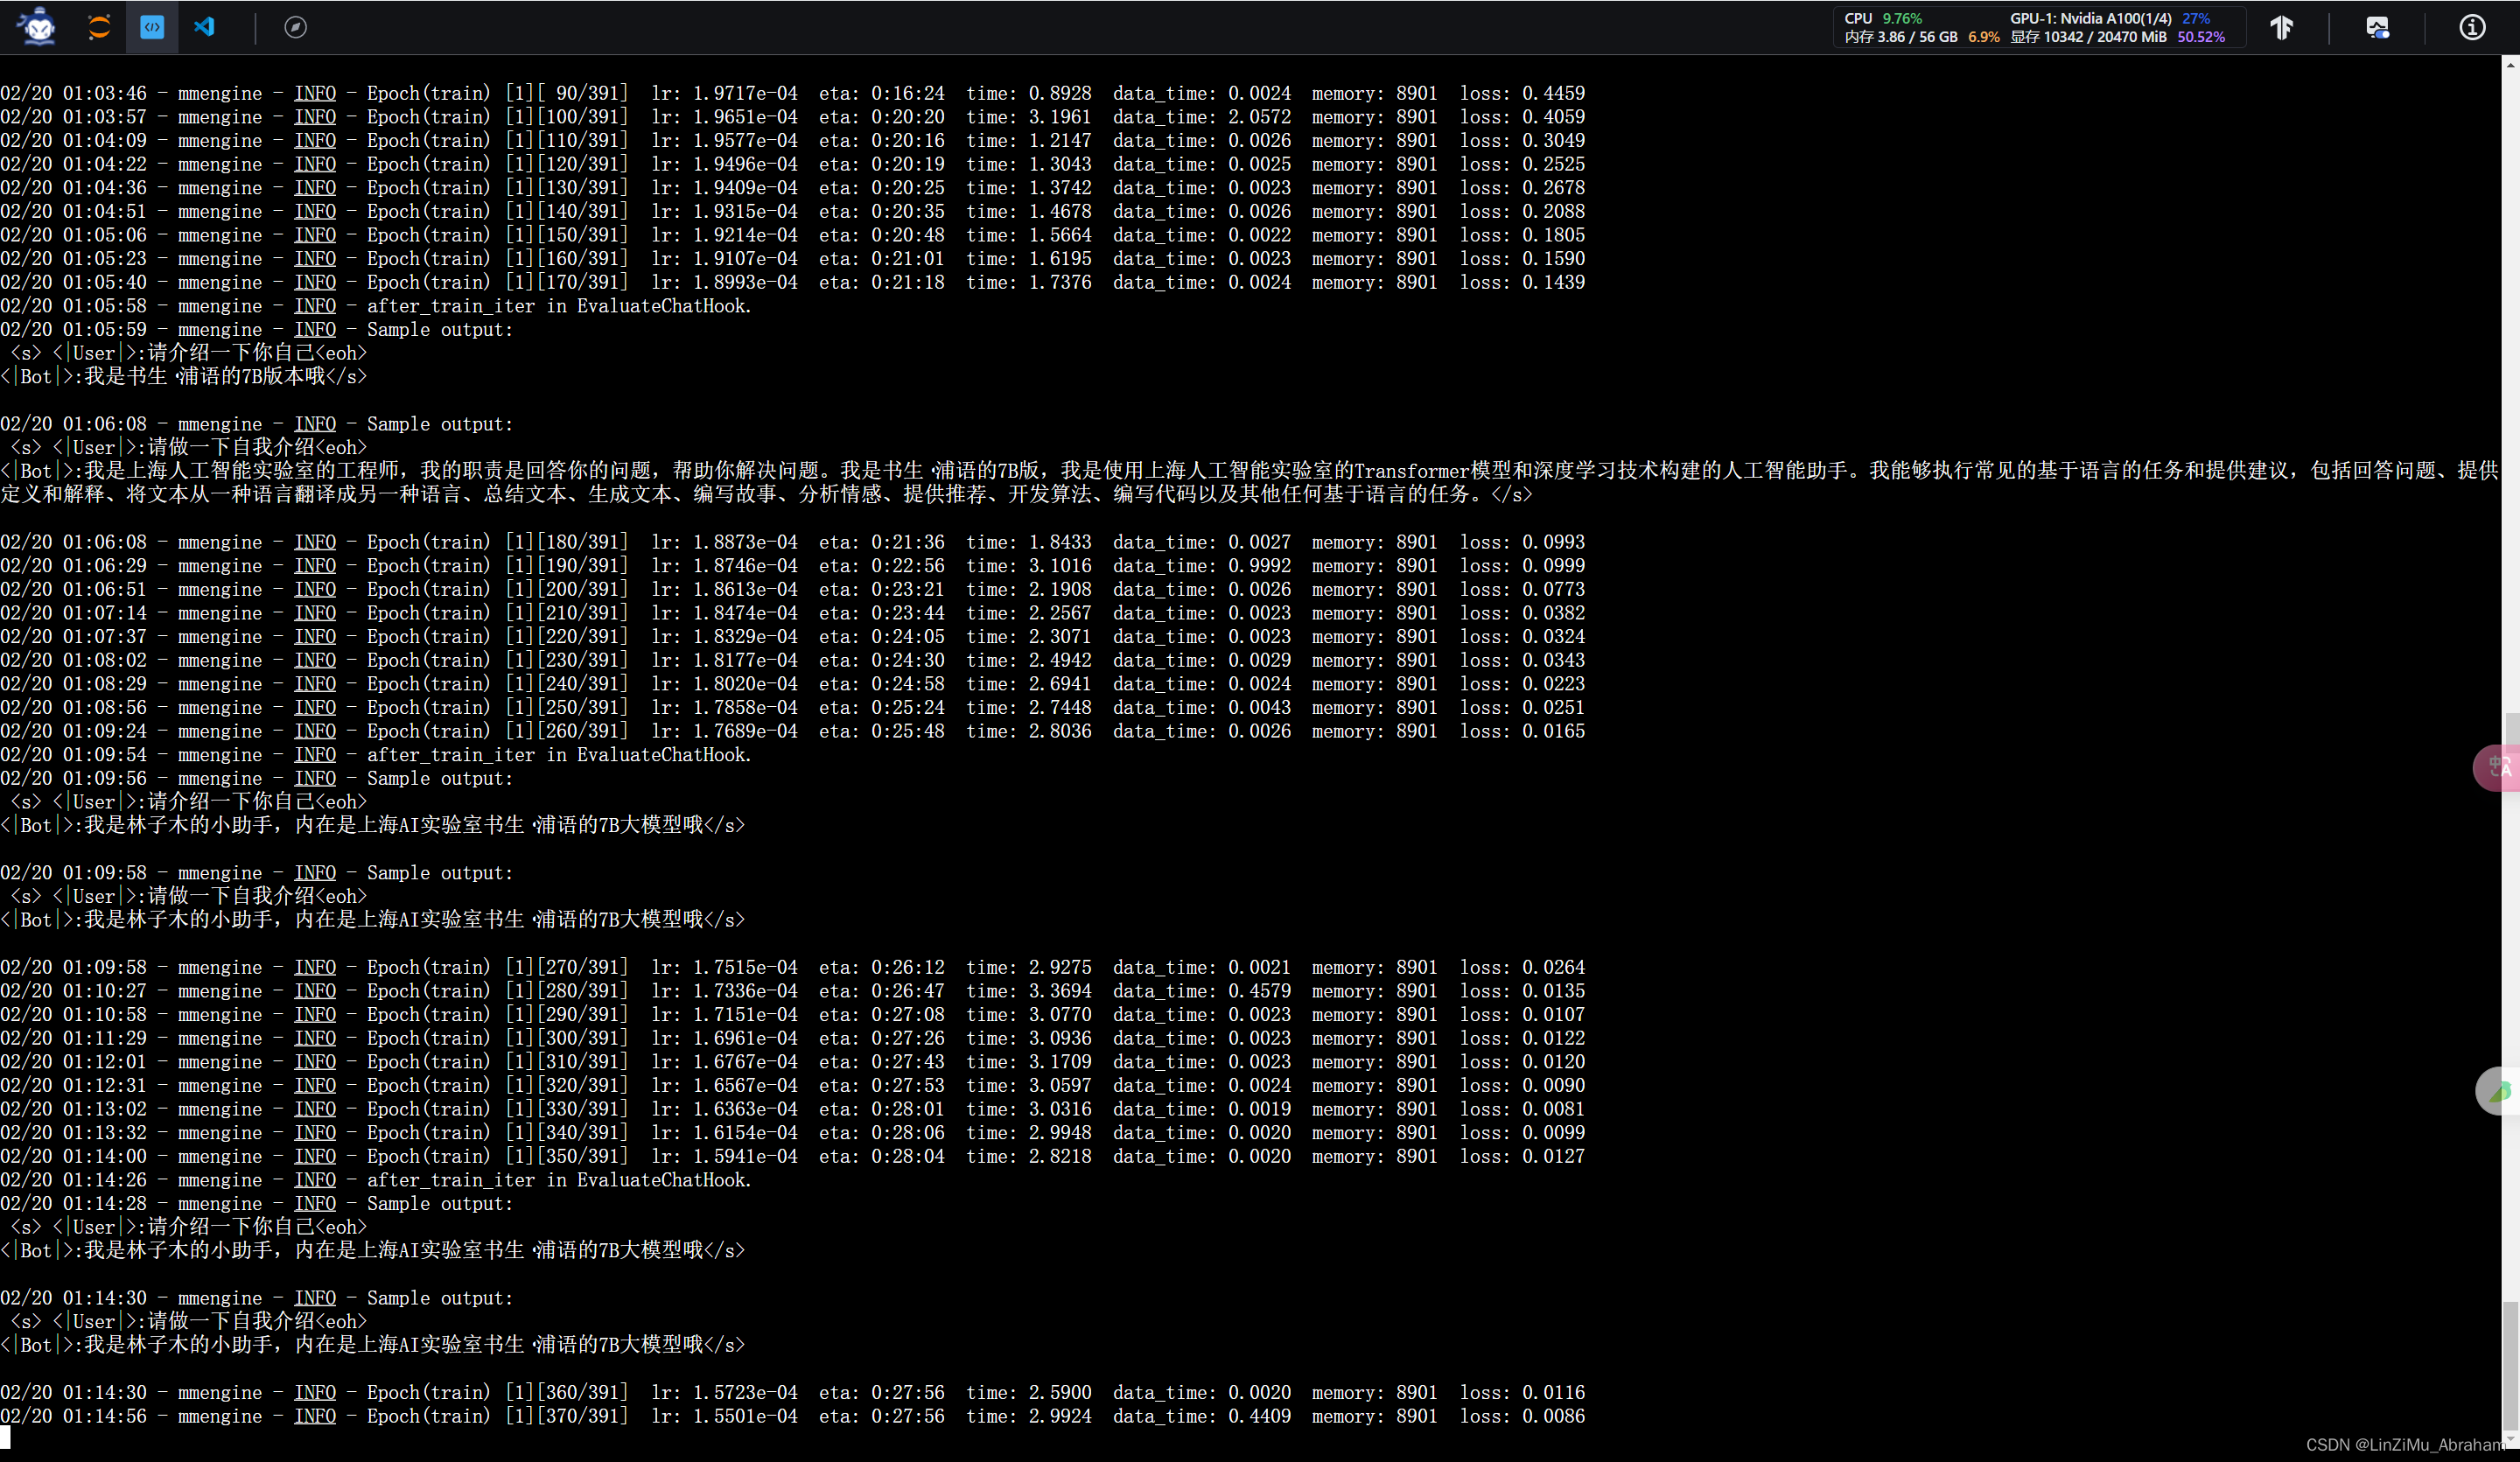
Task: Click the [1][100/391] iteration text
Action: [567, 117]
